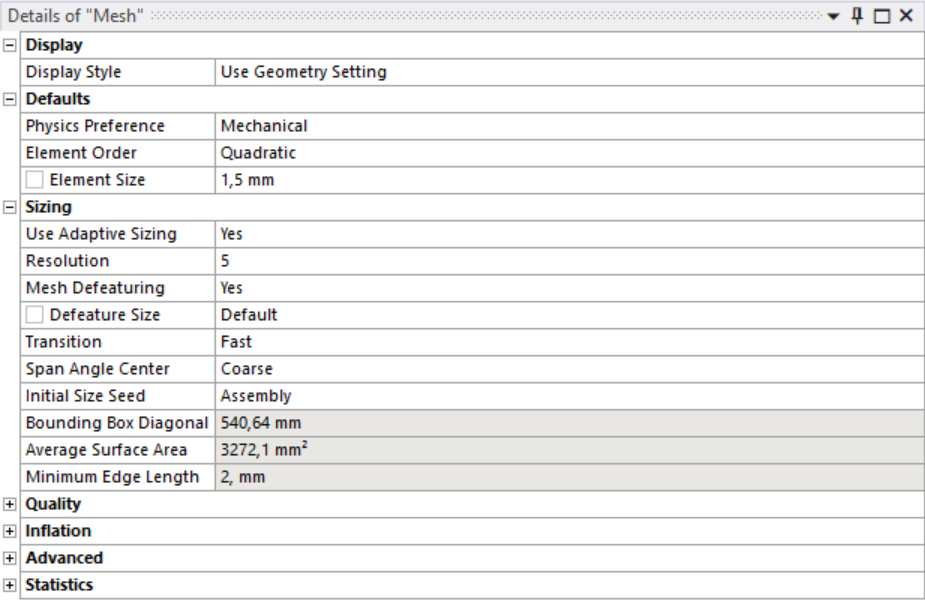Enable the Element Size checkbox
The height and width of the screenshot is (609, 925).
[x=34, y=181]
